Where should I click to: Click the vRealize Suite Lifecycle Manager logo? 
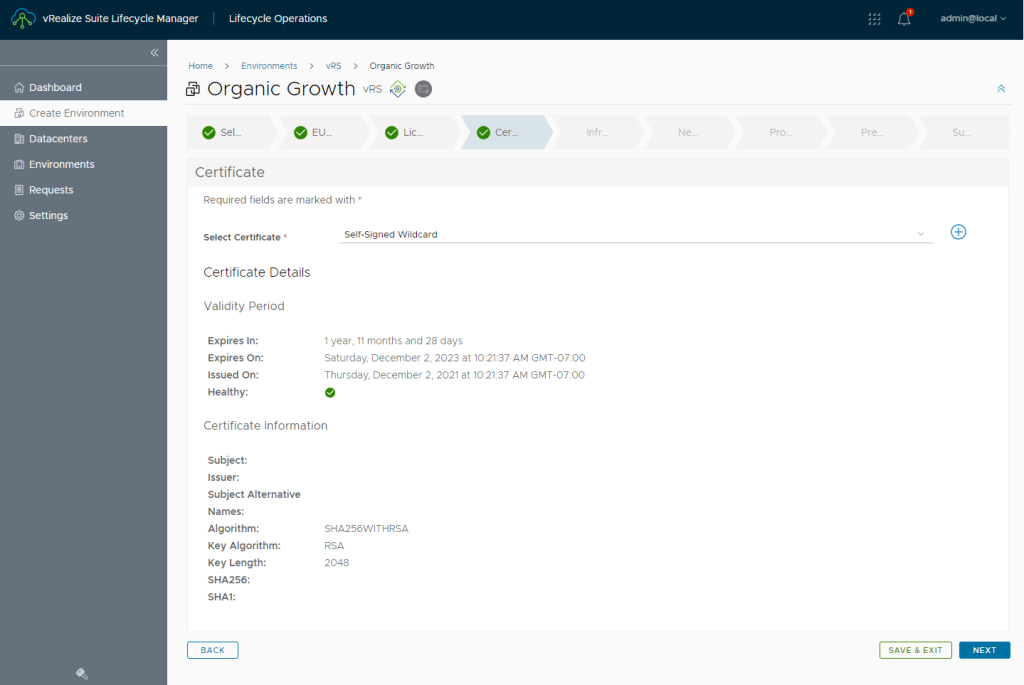click(x=23, y=18)
